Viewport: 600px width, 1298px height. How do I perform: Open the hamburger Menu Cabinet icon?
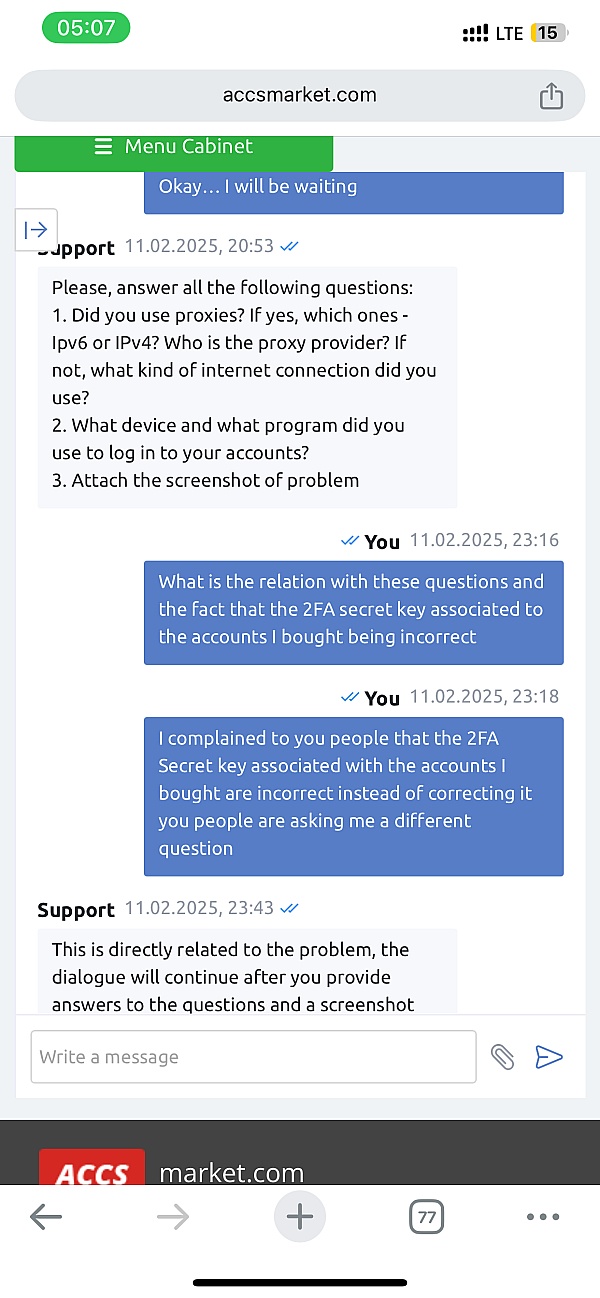coord(103,146)
